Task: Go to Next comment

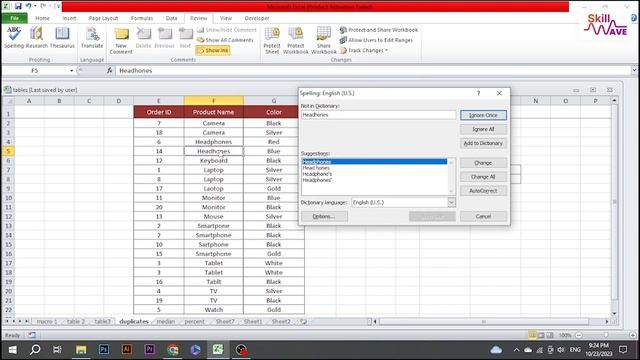Action: tap(185, 38)
